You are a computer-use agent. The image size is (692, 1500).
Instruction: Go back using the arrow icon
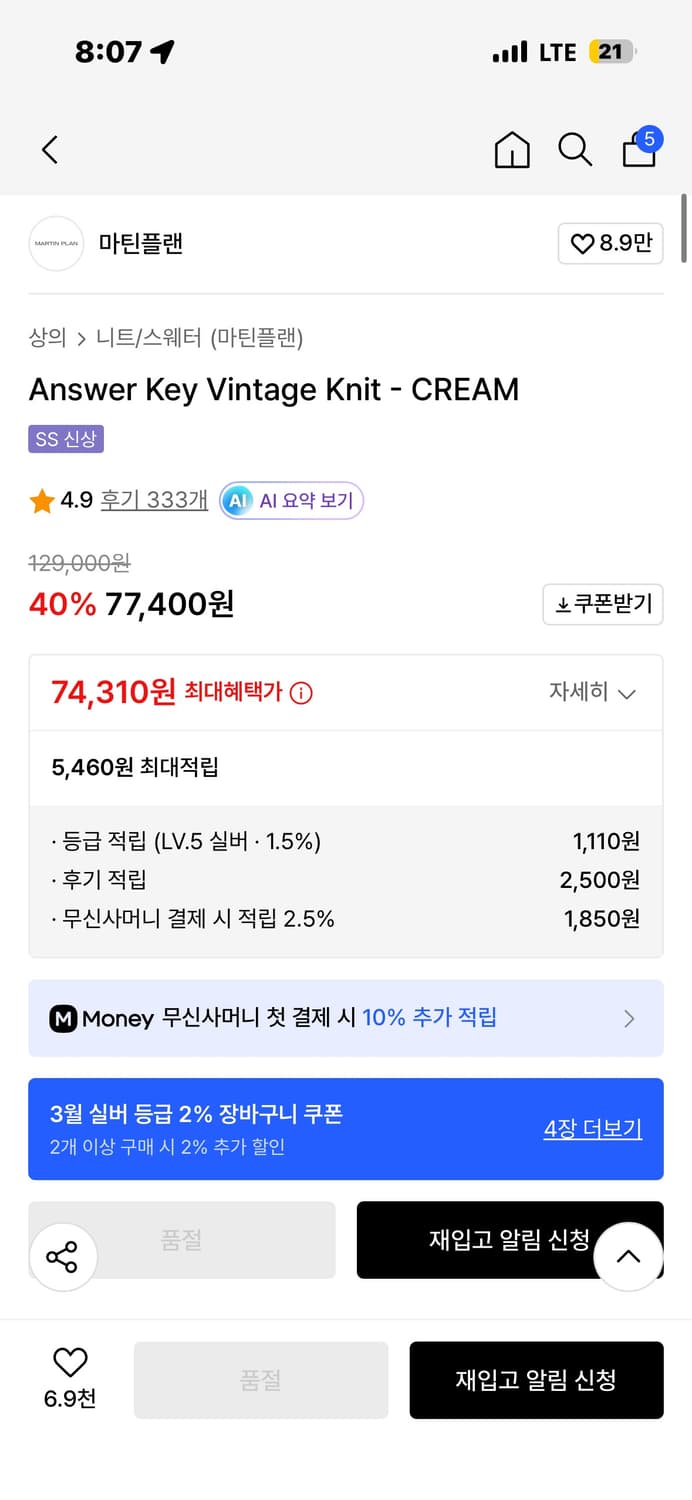[x=49, y=149]
